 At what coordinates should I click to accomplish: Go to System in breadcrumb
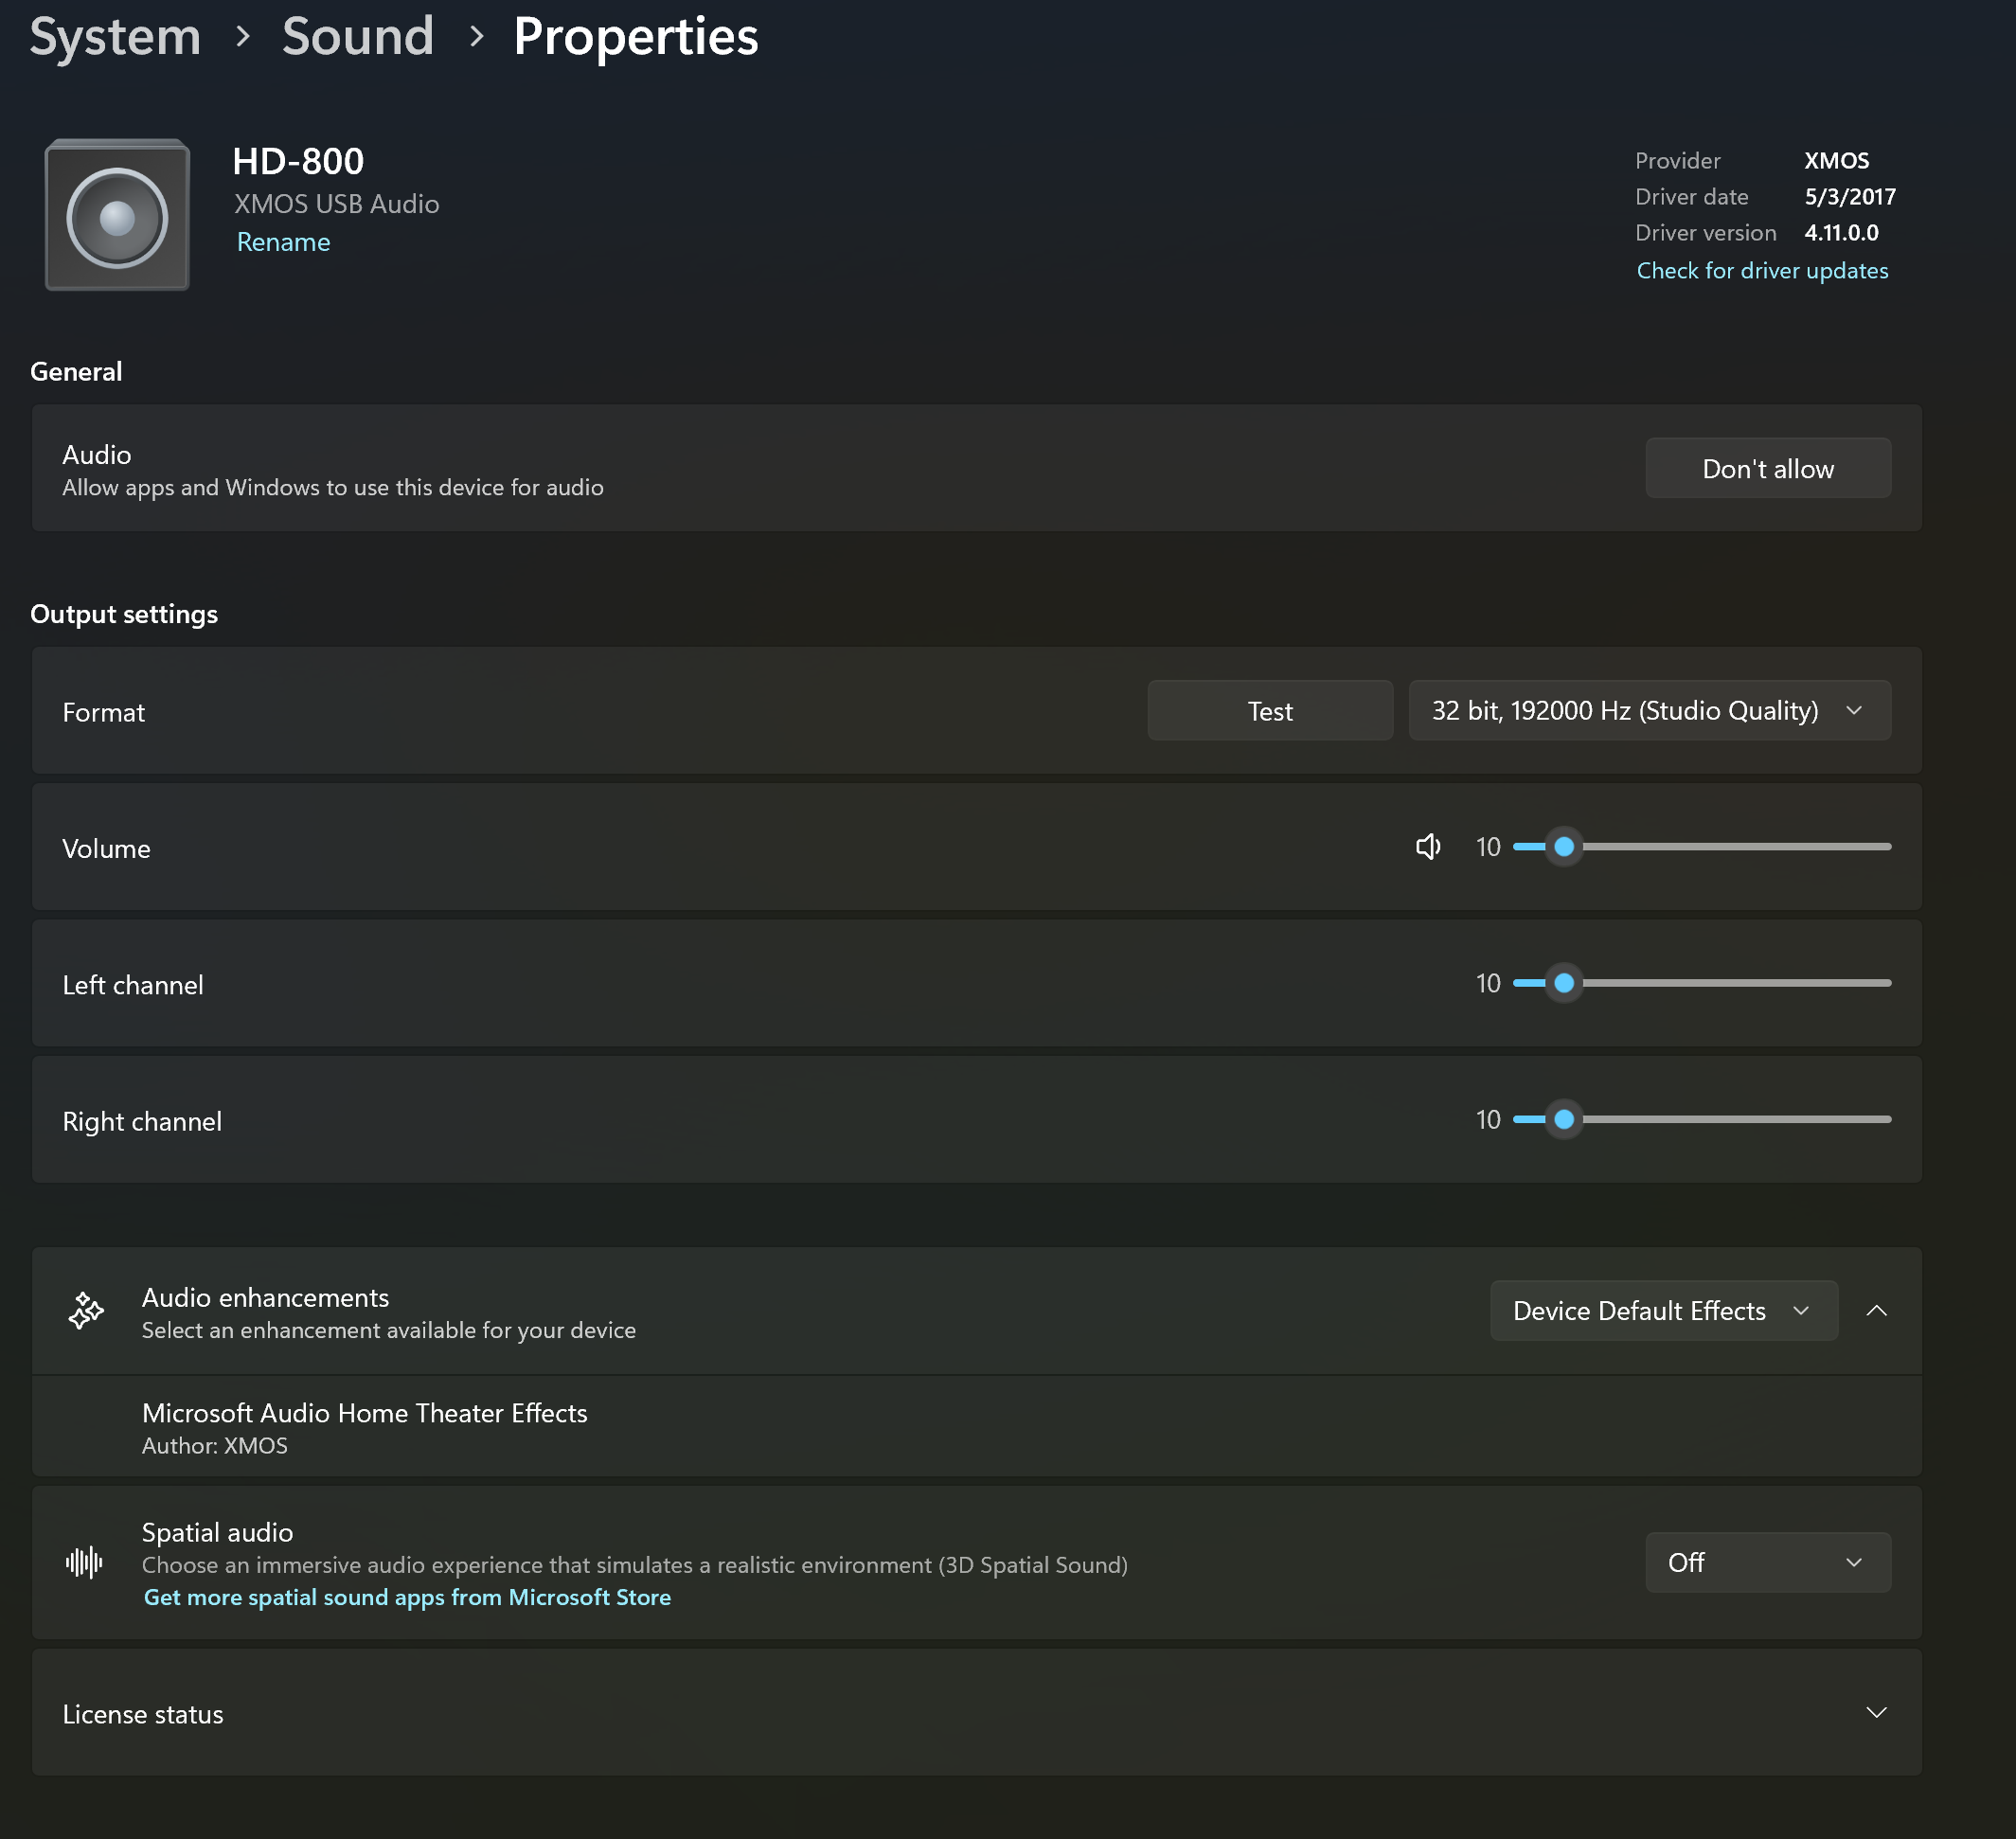tap(115, 37)
